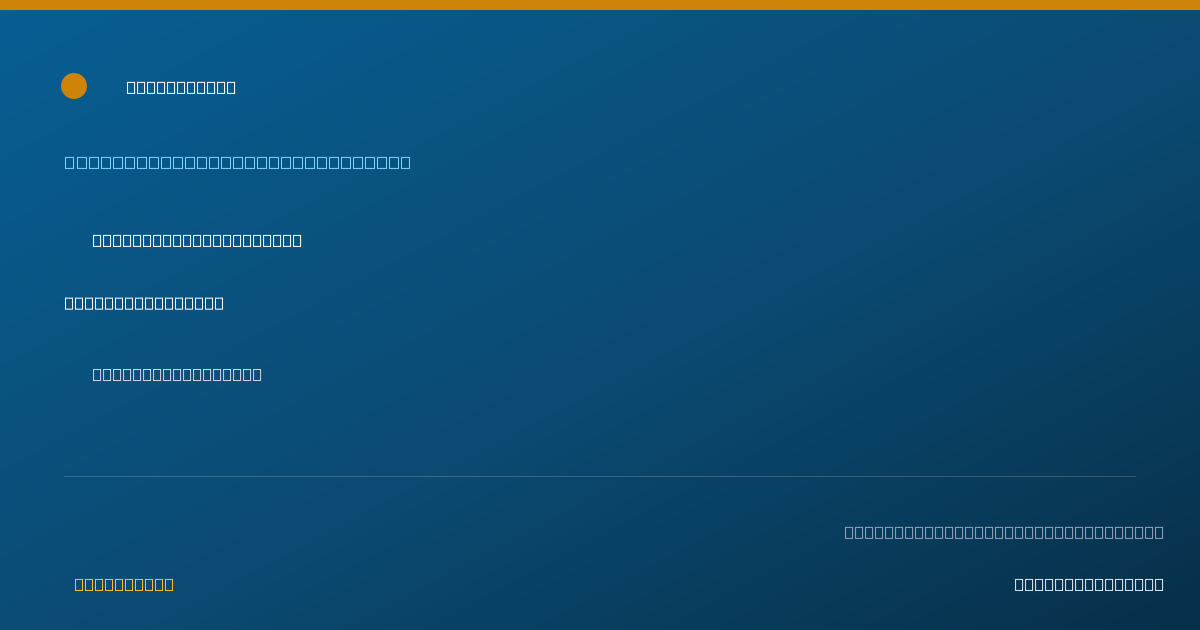This screenshot has width=1200, height=630.
Task: Click the round orange bullet in the header
Action: 74,86
